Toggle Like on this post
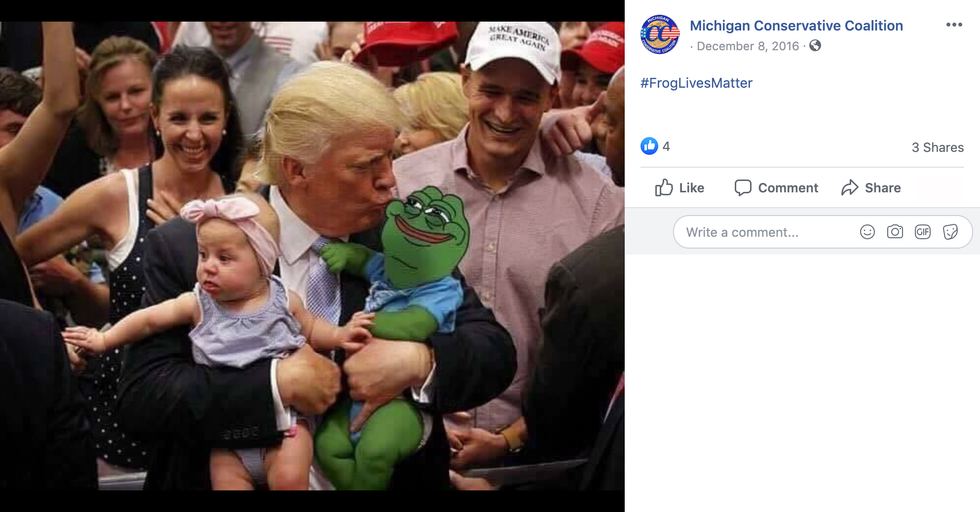Screen dimensions: 980x512 click(x=680, y=187)
